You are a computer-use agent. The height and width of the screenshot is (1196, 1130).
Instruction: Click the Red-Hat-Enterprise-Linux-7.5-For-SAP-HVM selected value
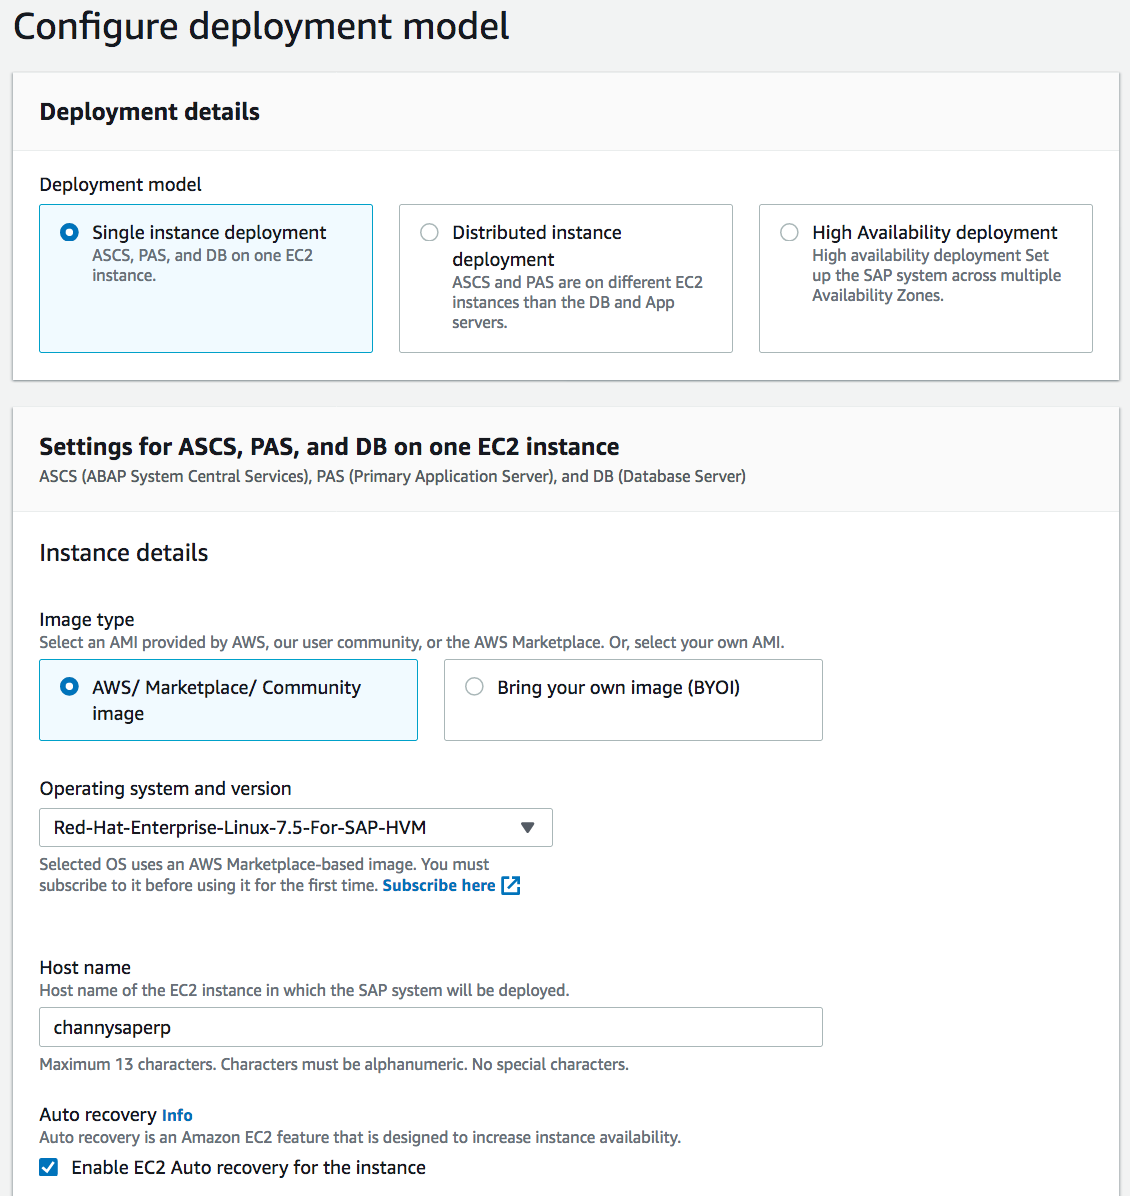click(x=240, y=828)
